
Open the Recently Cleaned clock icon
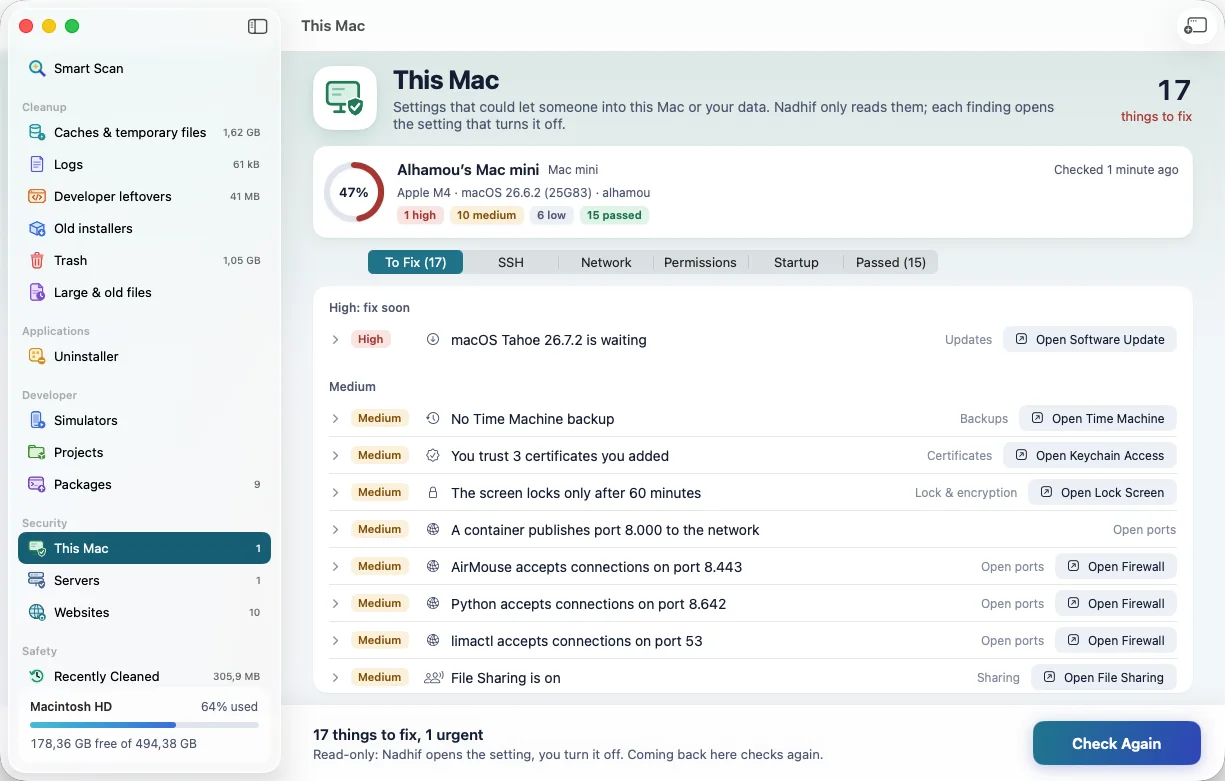pos(37,676)
